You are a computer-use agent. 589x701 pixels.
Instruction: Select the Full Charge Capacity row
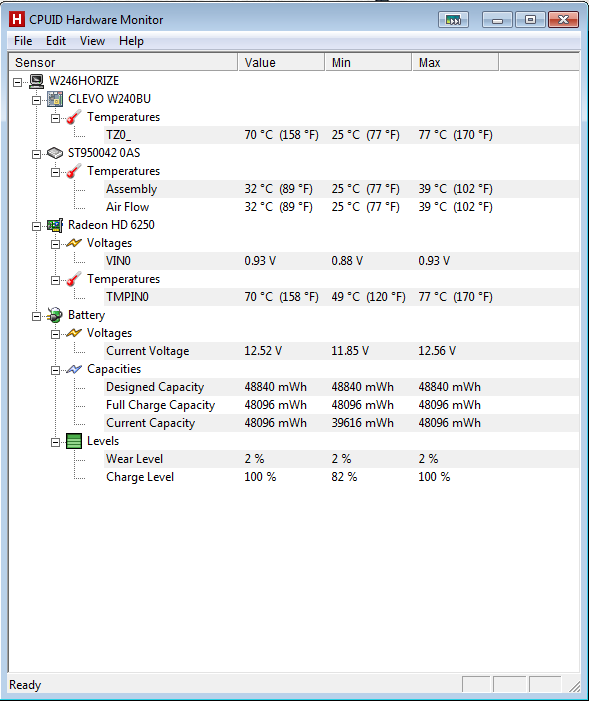click(342, 405)
